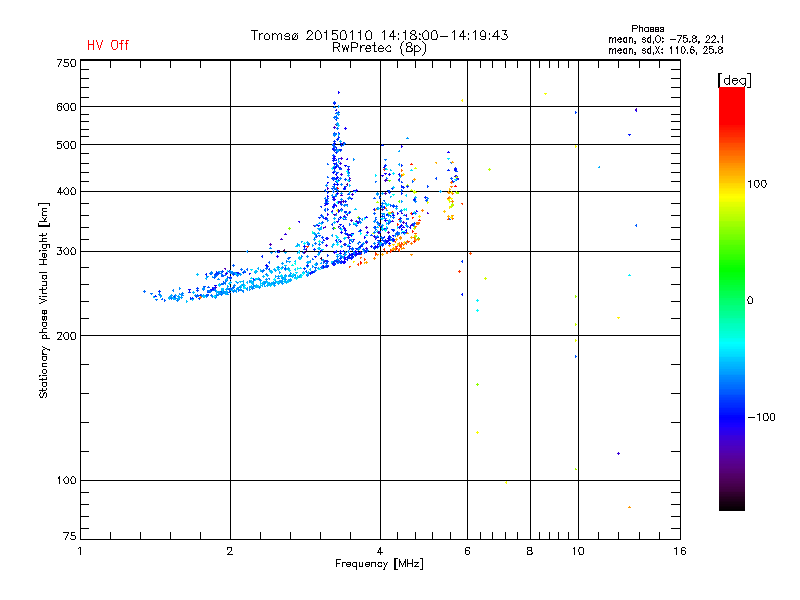The height and width of the screenshot is (600, 800).
Task: Click the x-axis title 'Frequency [MHz]'
Action: (379, 564)
